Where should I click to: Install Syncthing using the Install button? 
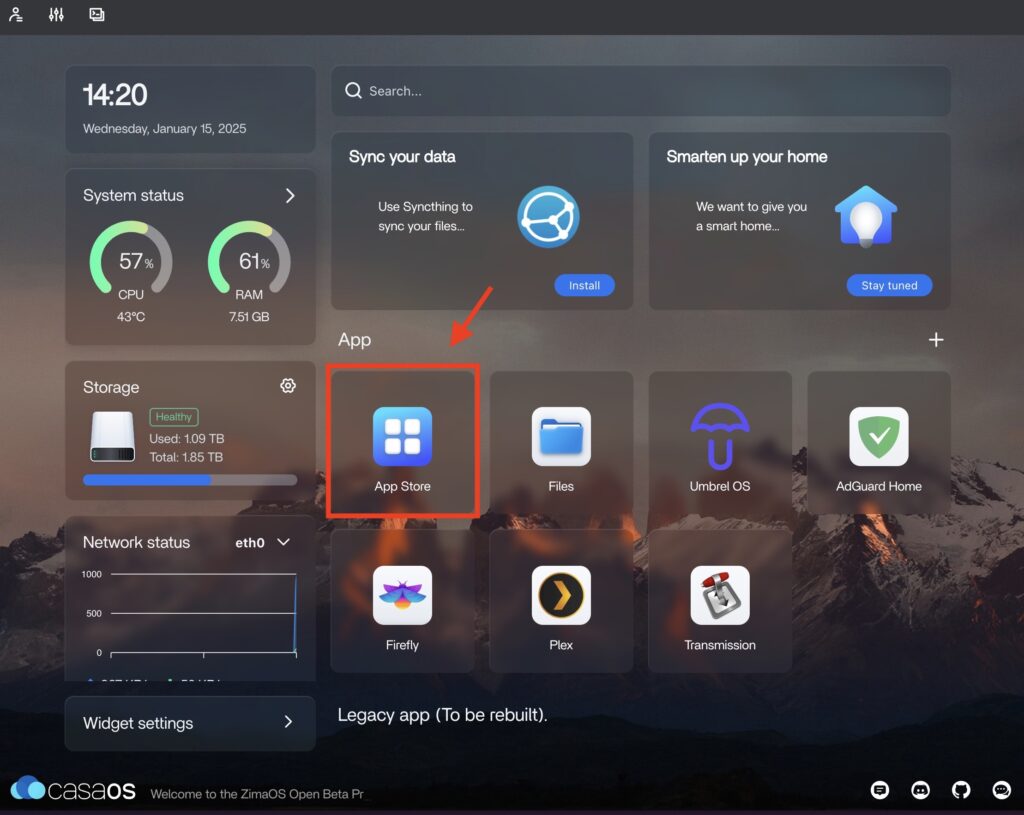584,285
